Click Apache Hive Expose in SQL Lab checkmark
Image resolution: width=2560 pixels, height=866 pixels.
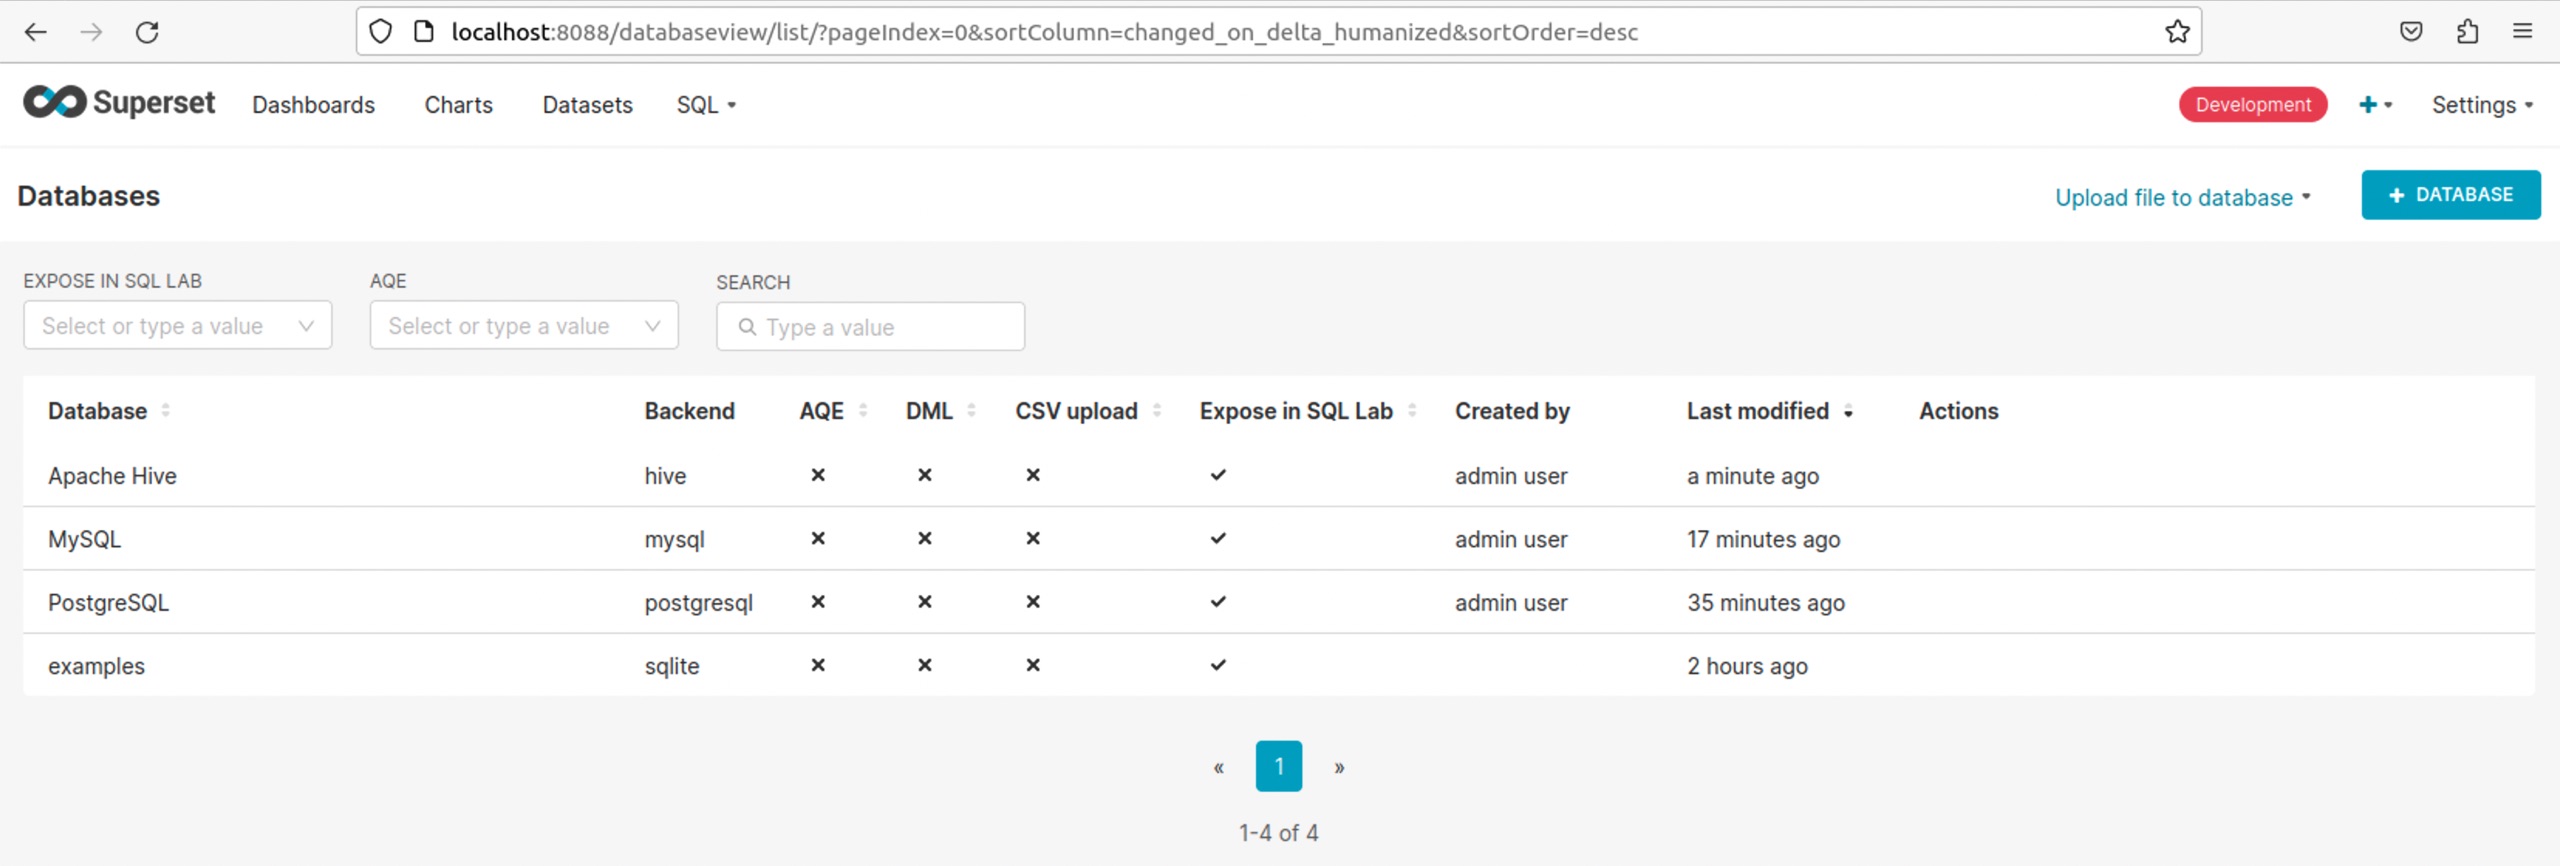(1218, 475)
